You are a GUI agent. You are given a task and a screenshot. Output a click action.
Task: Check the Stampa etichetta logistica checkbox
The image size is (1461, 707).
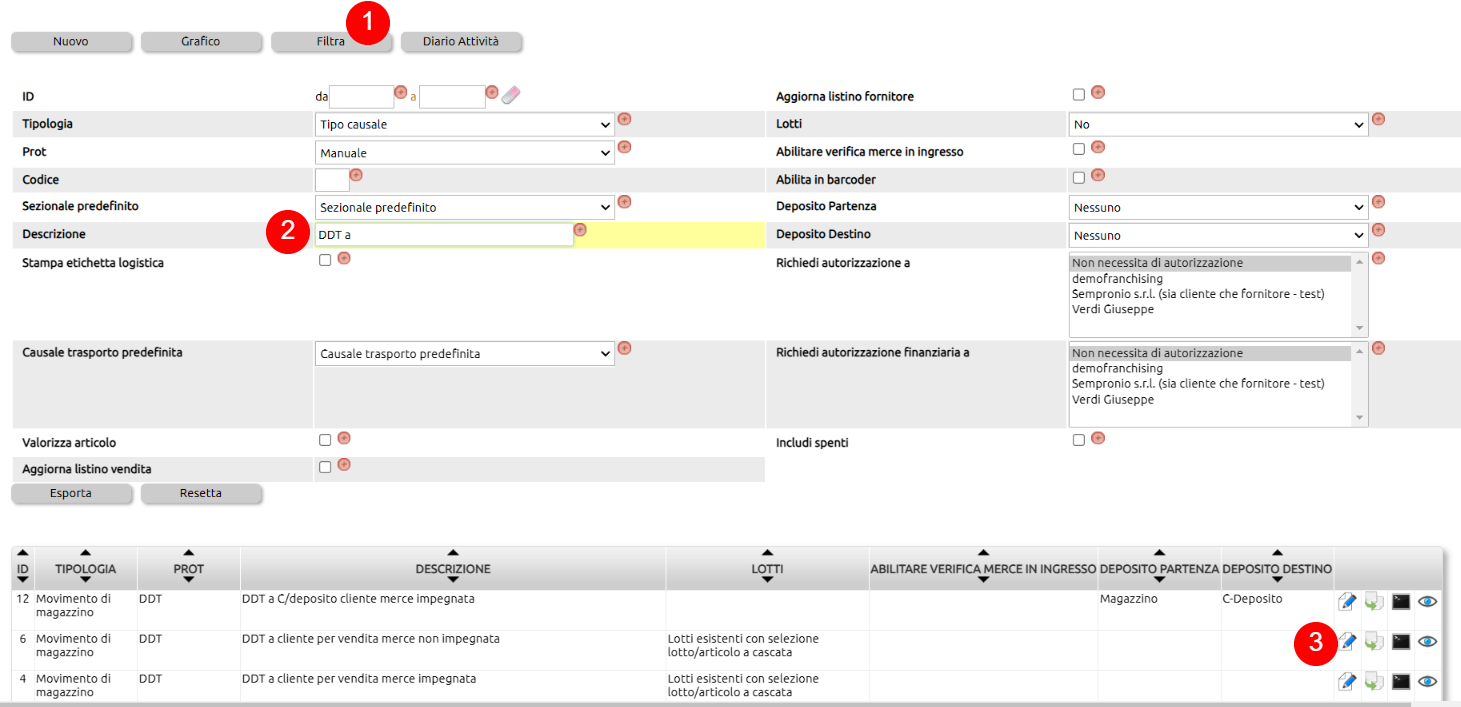coord(324,260)
